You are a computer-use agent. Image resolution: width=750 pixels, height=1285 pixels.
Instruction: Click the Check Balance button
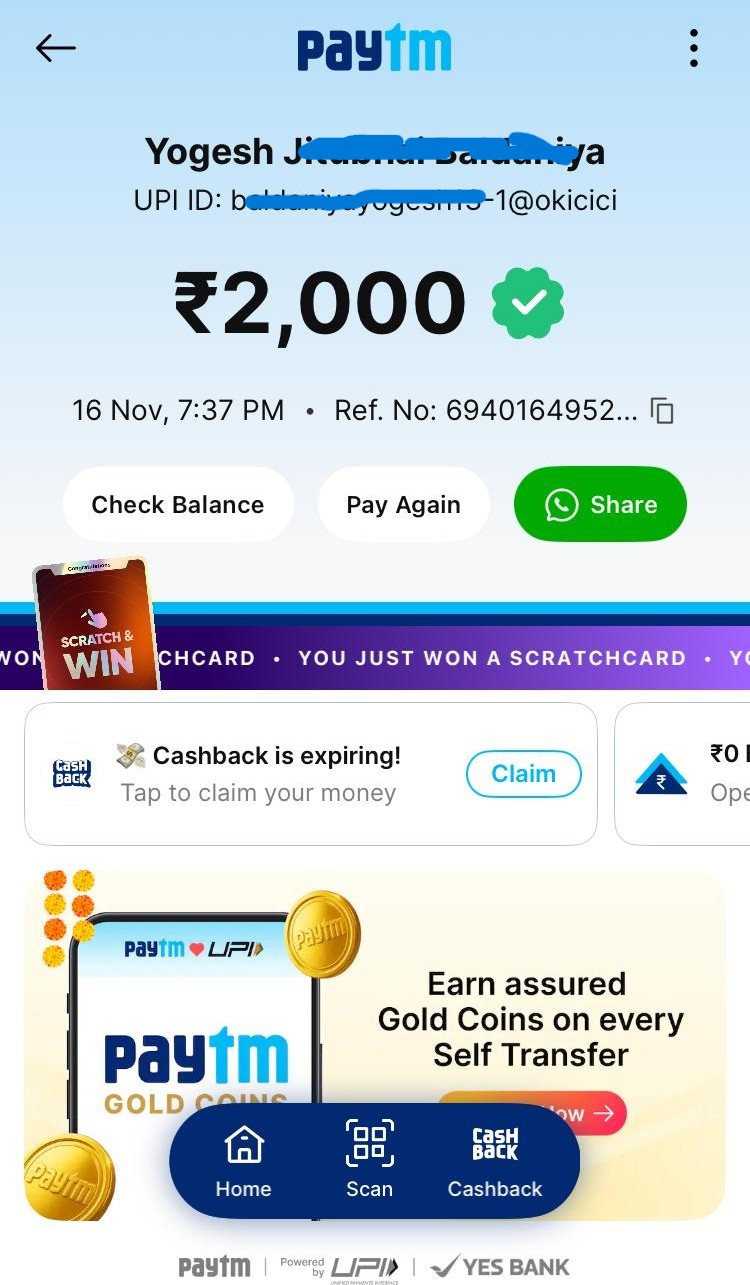coord(178,504)
